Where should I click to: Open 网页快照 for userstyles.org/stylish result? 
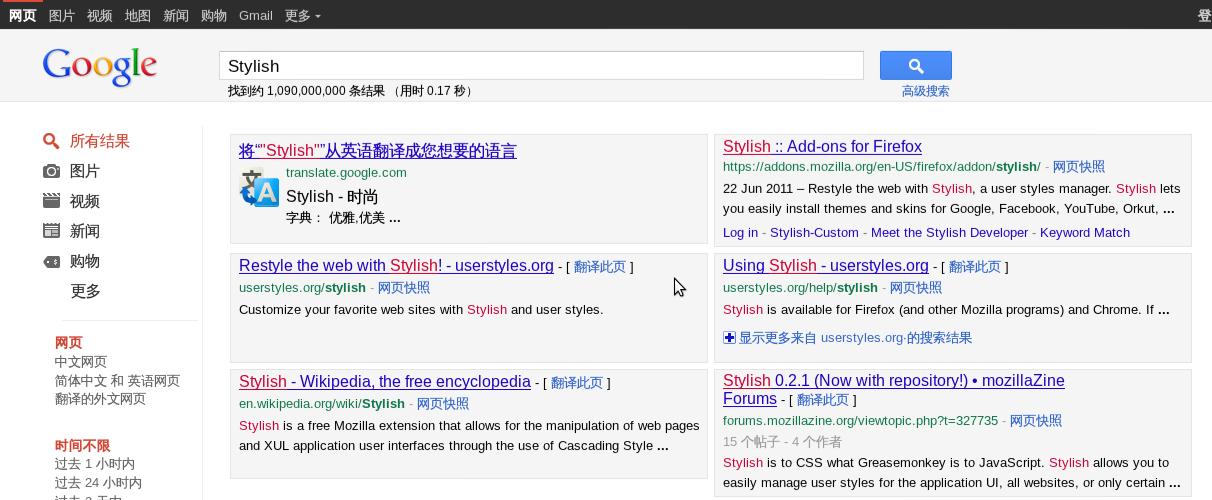(404, 288)
